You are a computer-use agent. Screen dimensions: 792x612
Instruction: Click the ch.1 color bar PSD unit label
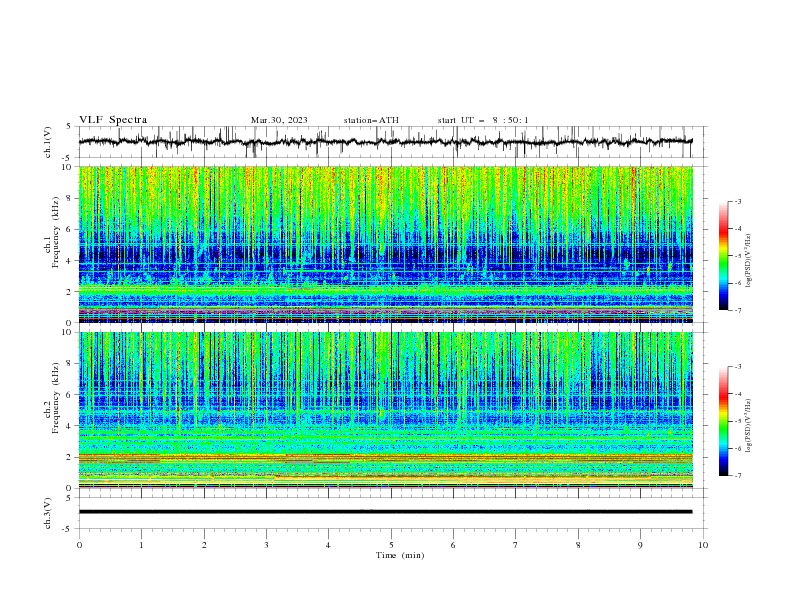pos(749,261)
